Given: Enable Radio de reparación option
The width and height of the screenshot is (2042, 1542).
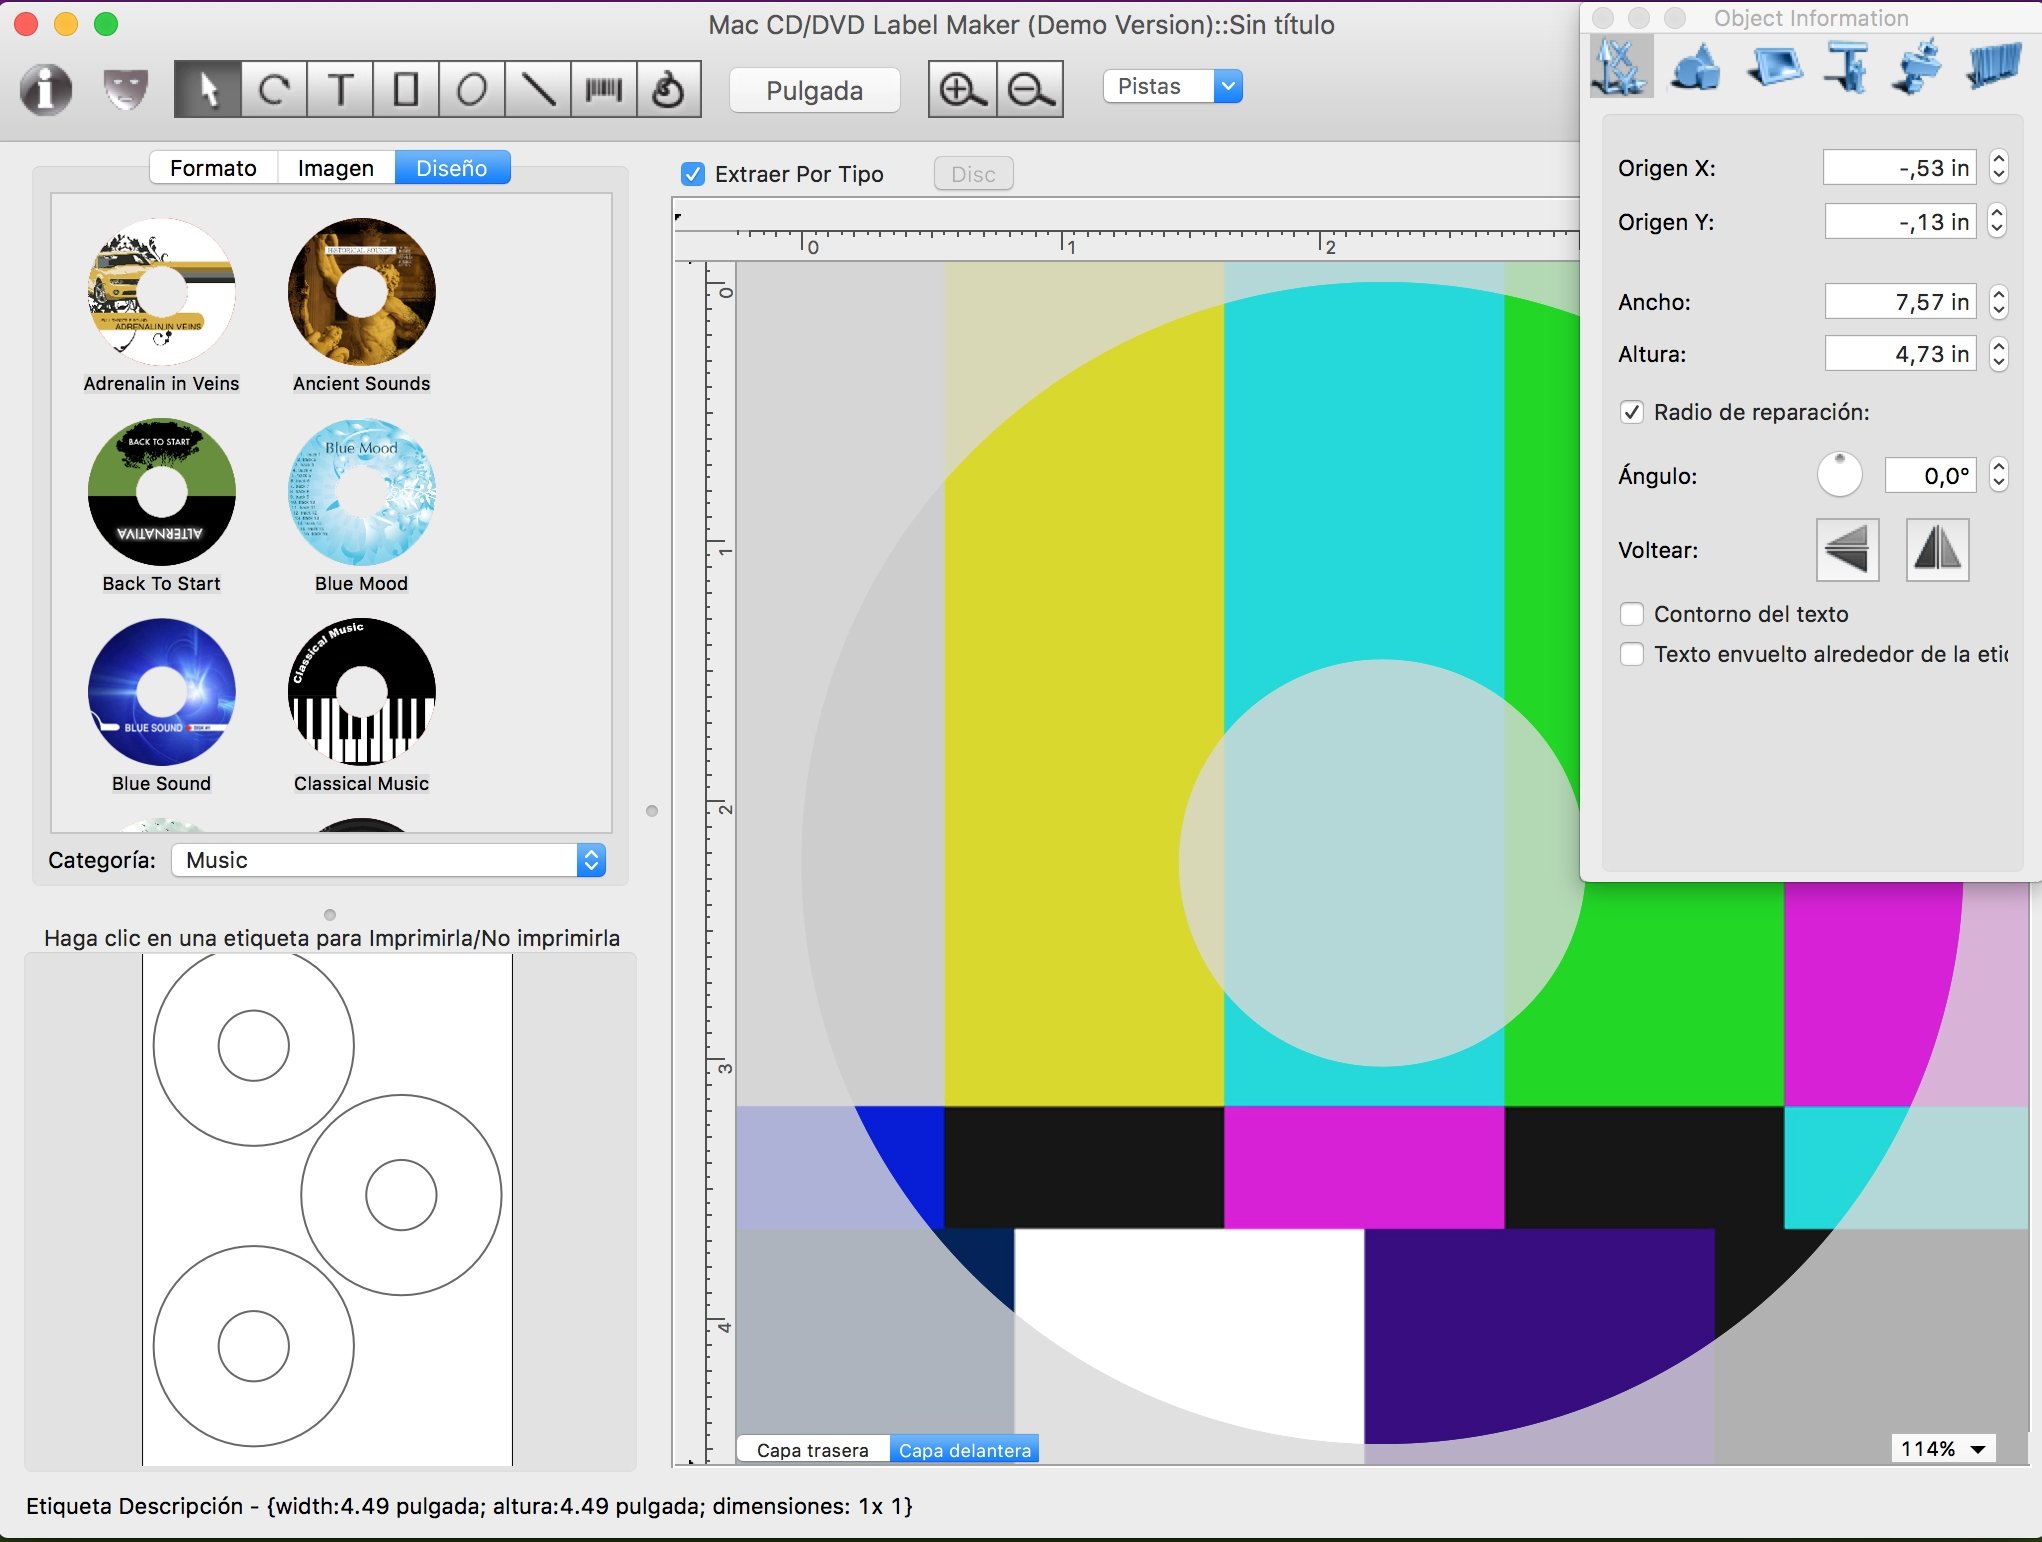Looking at the screenshot, I should coord(1631,411).
